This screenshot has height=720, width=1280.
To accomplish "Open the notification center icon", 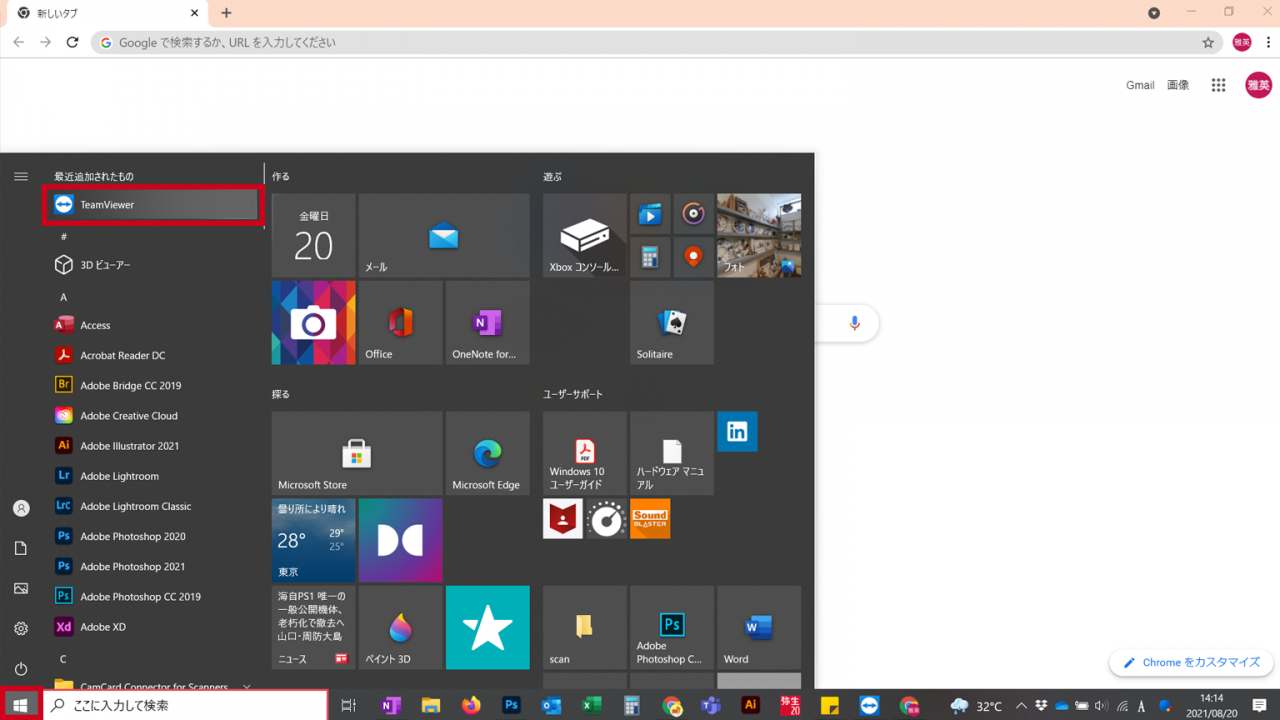I will [1259, 706].
